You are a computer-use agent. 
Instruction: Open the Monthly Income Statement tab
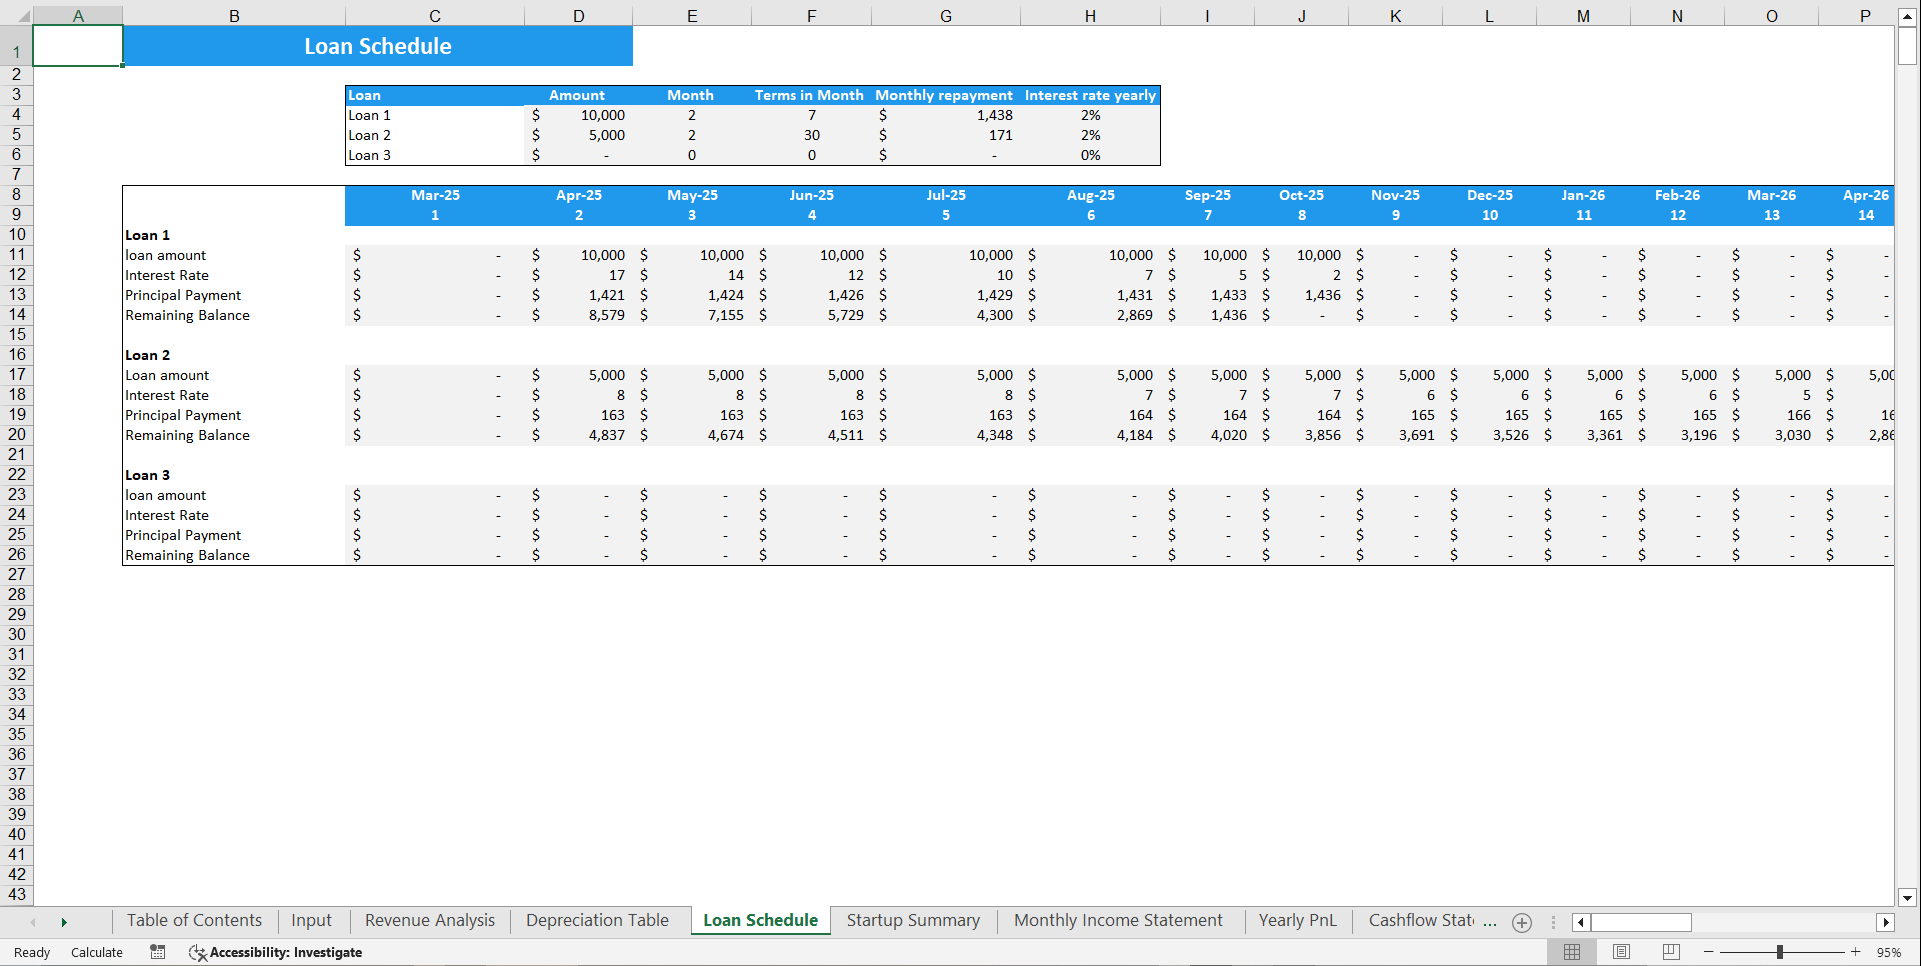1118,920
